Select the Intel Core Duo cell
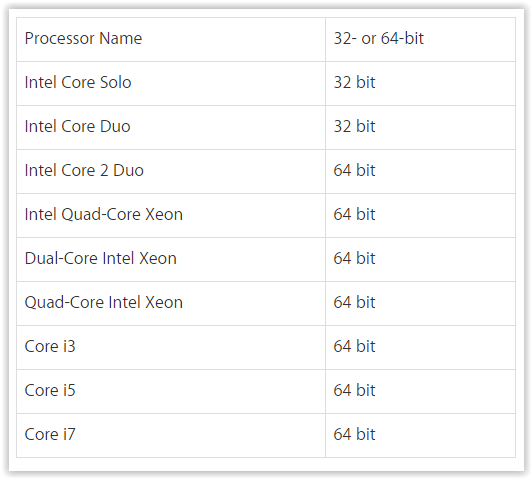This screenshot has width=532, height=479. 171,128
